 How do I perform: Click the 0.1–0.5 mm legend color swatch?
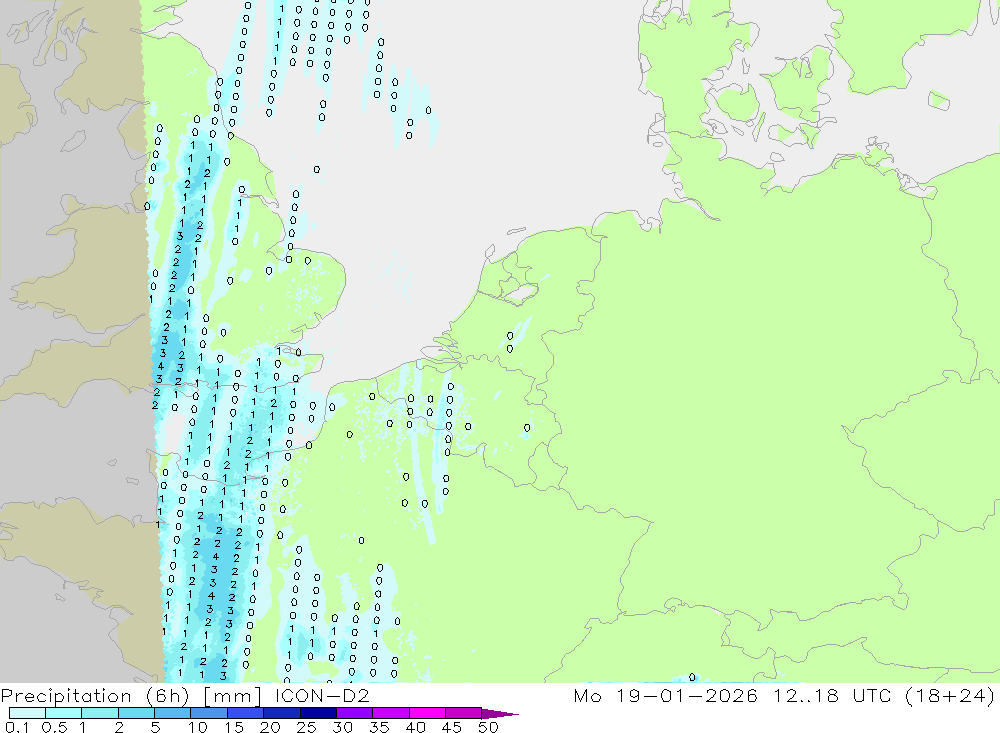pyautogui.click(x=27, y=713)
